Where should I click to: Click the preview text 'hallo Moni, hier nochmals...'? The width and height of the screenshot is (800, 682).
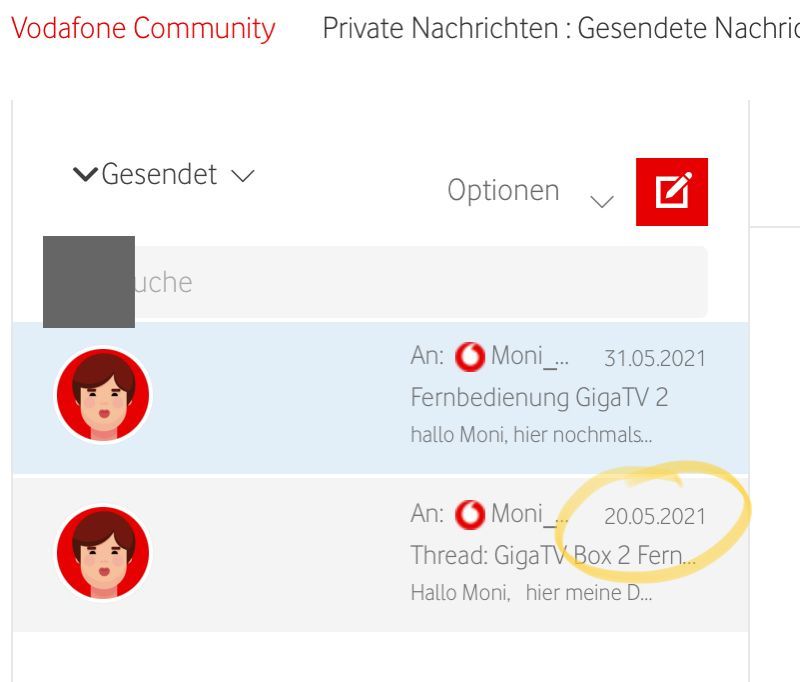tap(531, 435)
